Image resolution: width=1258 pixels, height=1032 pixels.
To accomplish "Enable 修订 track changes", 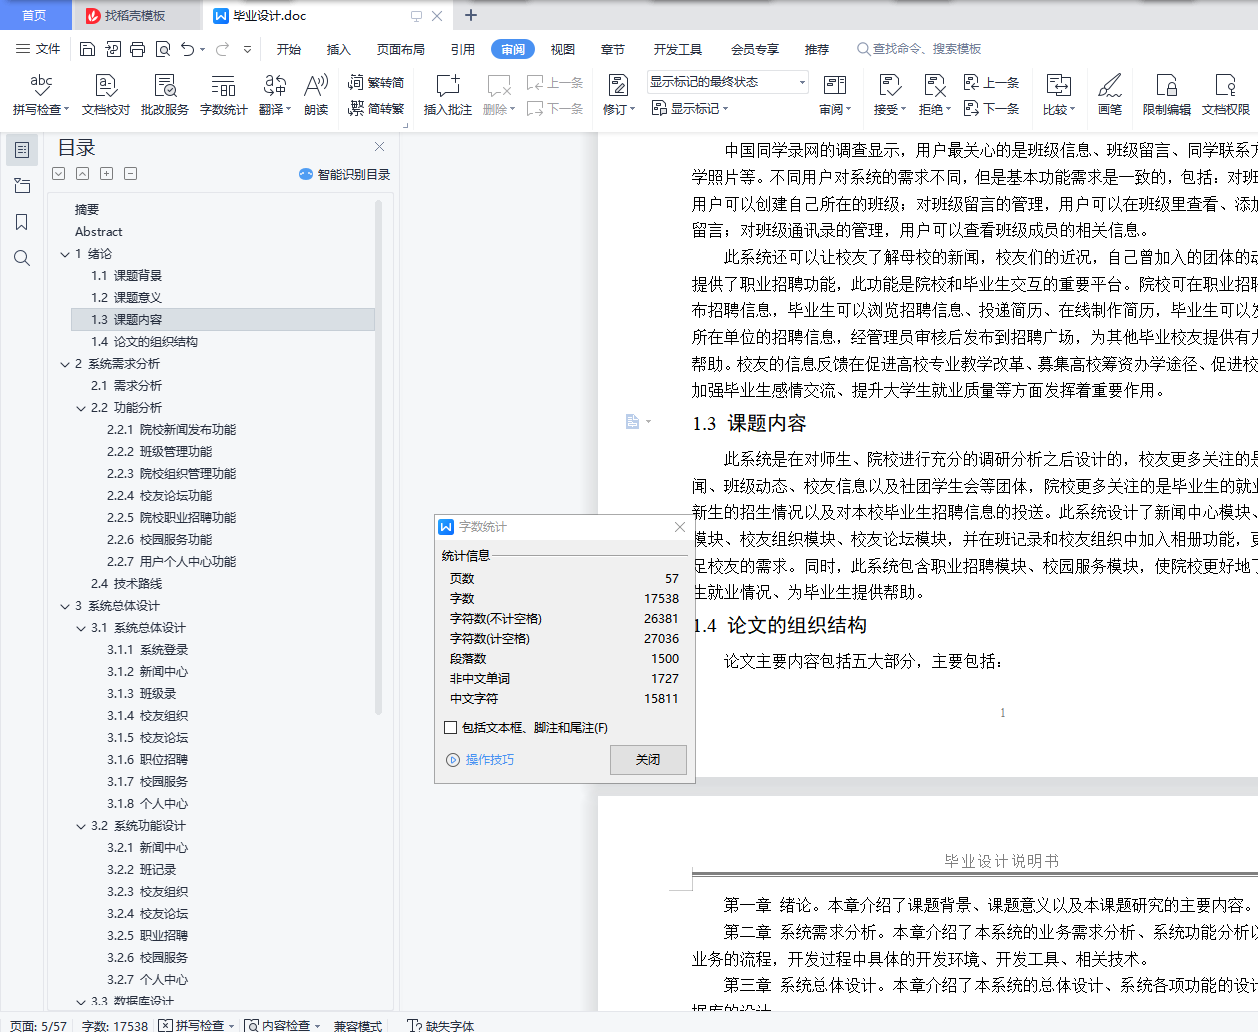I will coord(619,95).
